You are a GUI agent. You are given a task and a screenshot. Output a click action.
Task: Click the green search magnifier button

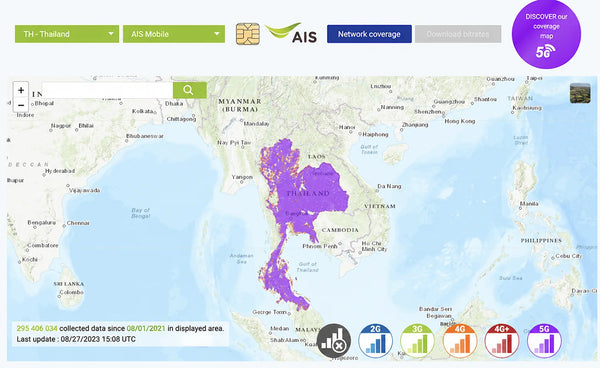(x=189, y=90)
